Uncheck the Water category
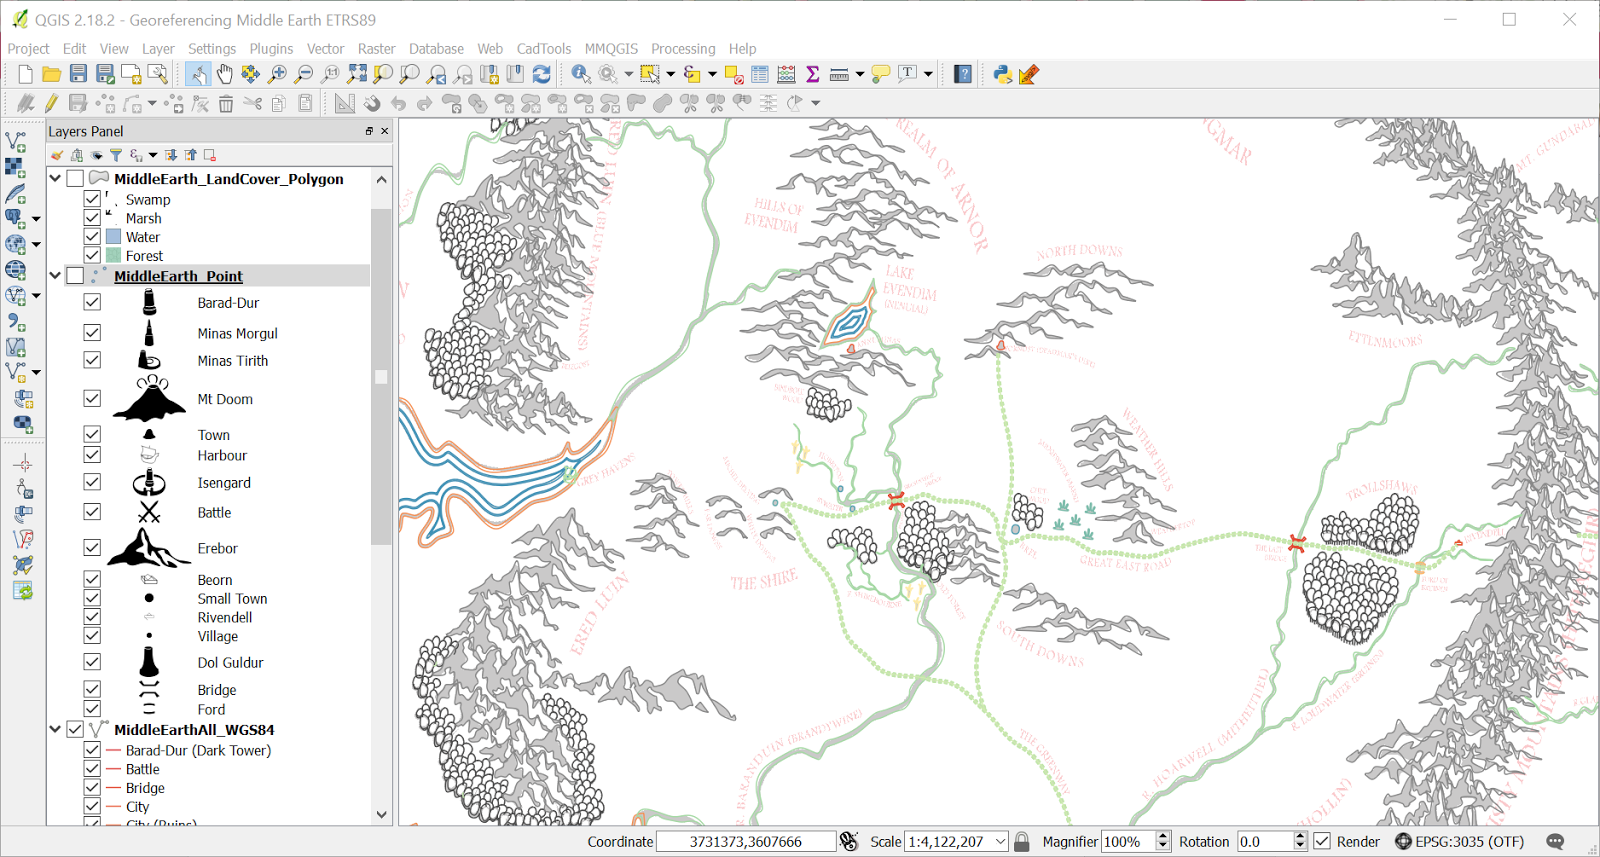The width and height of the screenshot is (1600, 857). (92, 237)
